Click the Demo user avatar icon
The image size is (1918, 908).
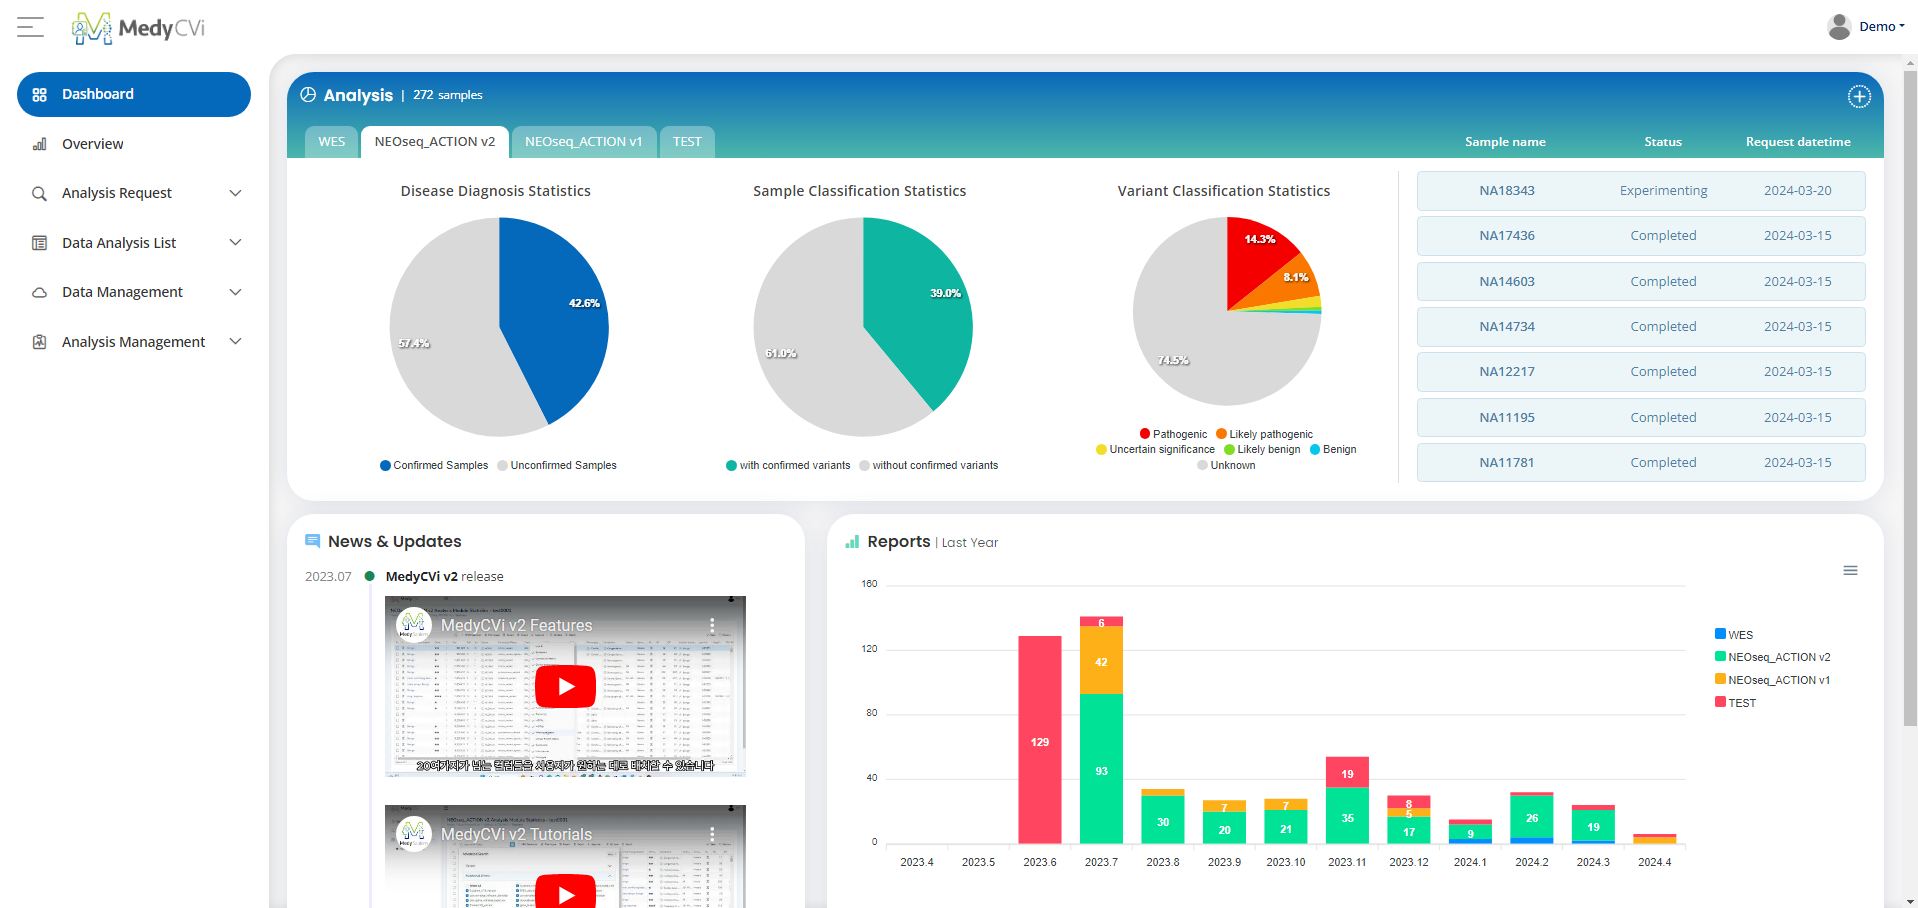(x=1838, y=27)
